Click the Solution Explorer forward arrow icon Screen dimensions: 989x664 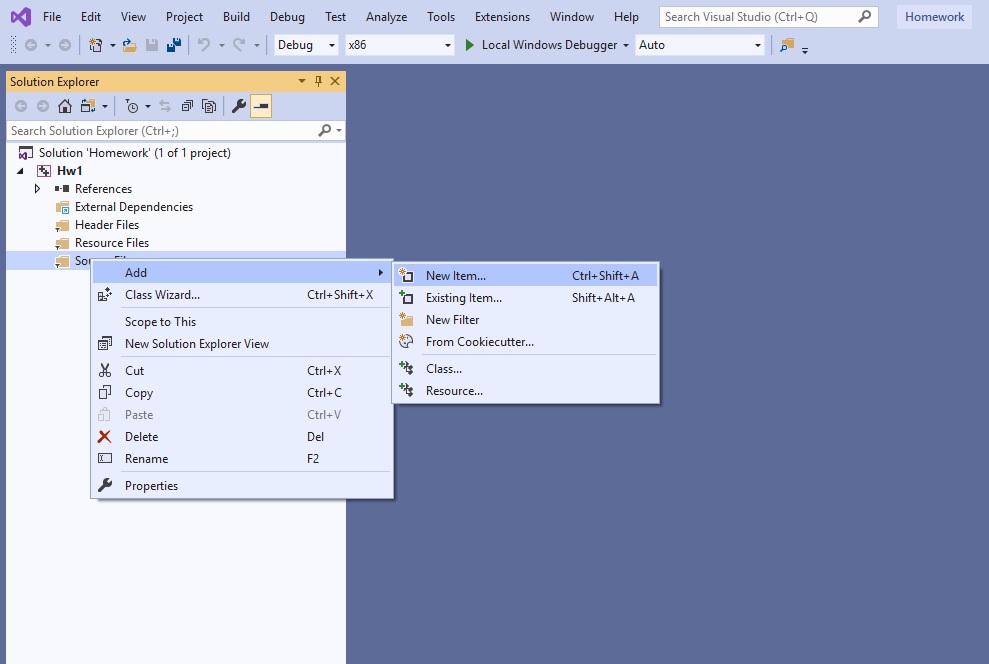[42, 106]
